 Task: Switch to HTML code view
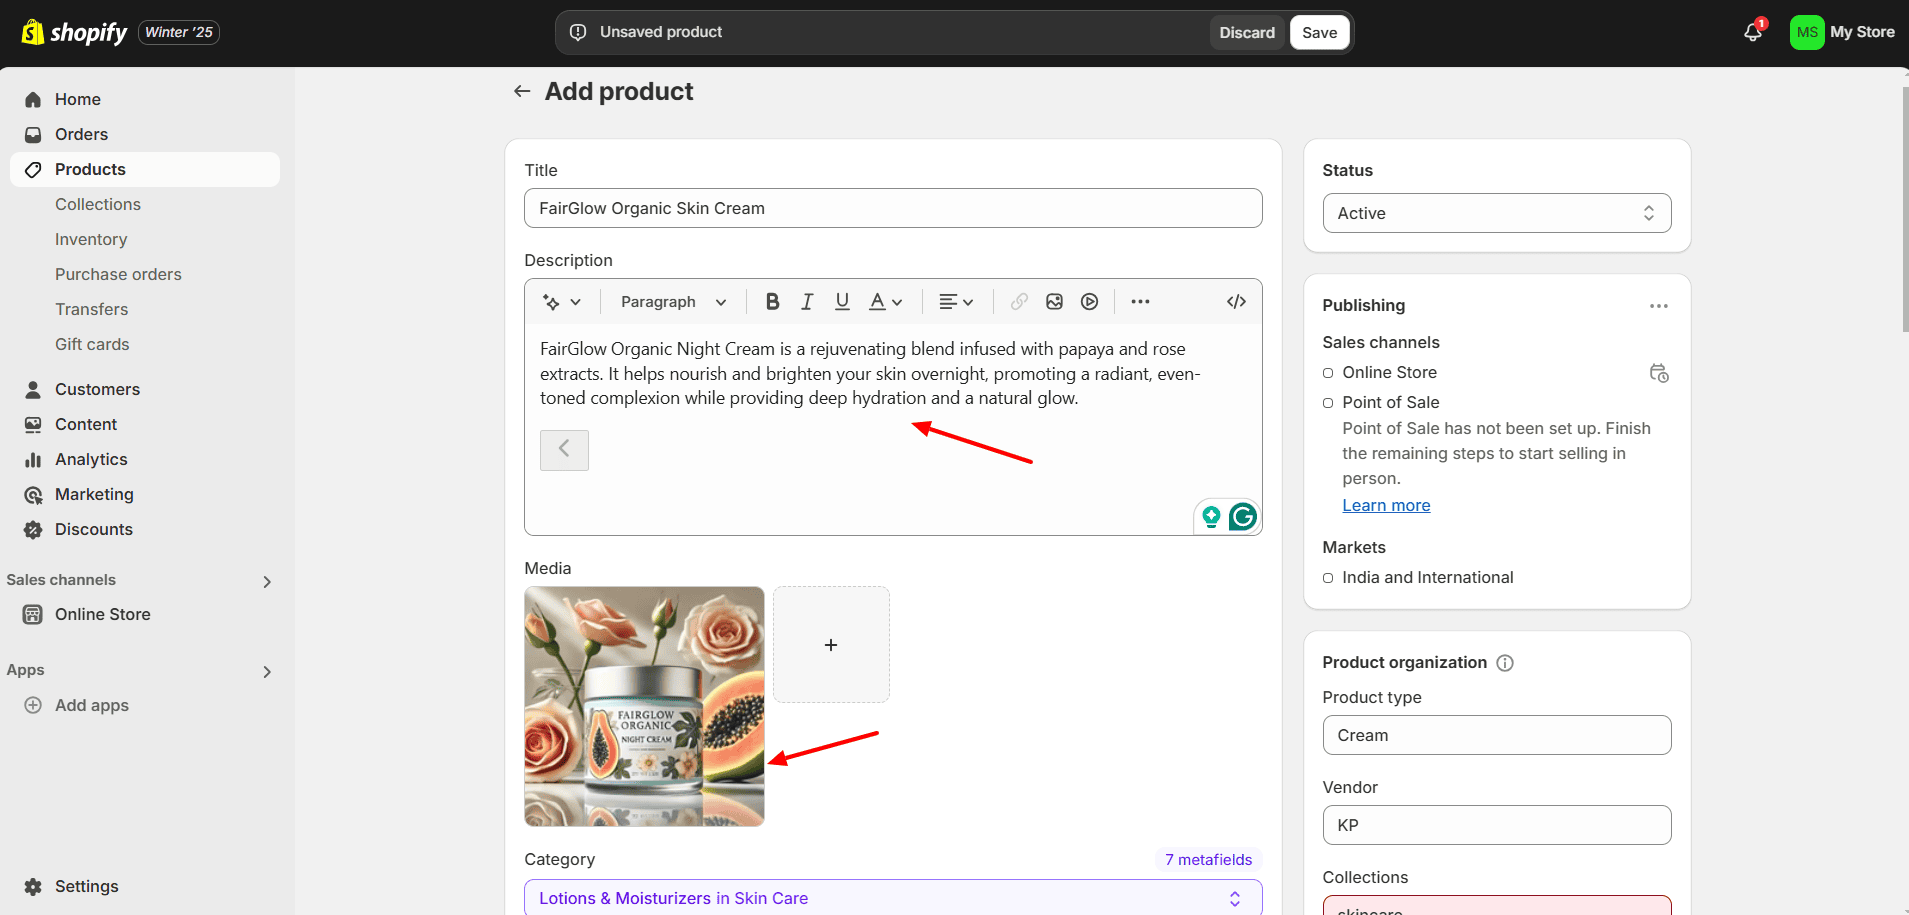(x=1236, y=302)
